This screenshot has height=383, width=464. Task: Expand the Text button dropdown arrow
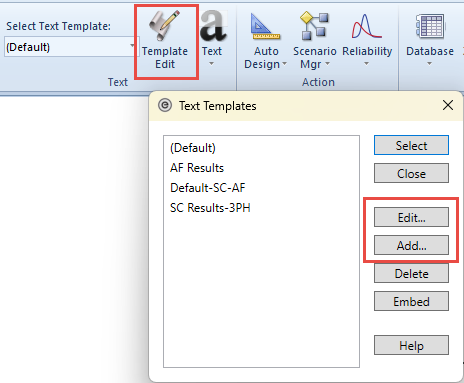[x=211, y=64]
